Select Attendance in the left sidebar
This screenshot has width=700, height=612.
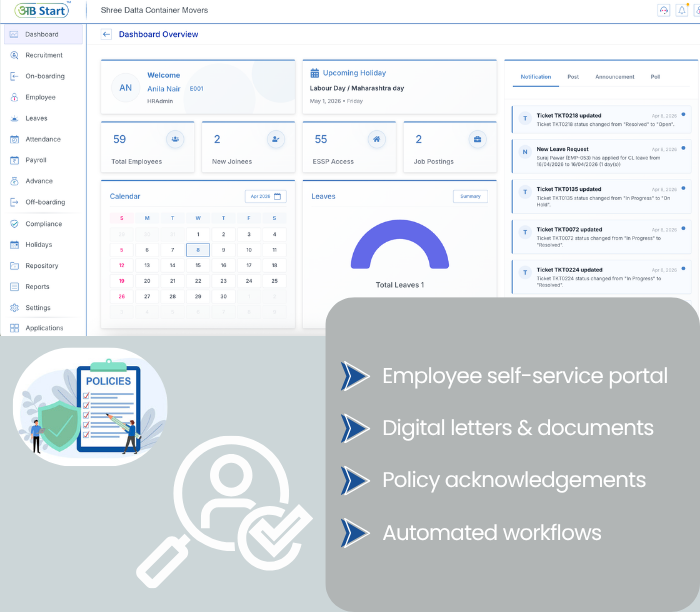42,139
